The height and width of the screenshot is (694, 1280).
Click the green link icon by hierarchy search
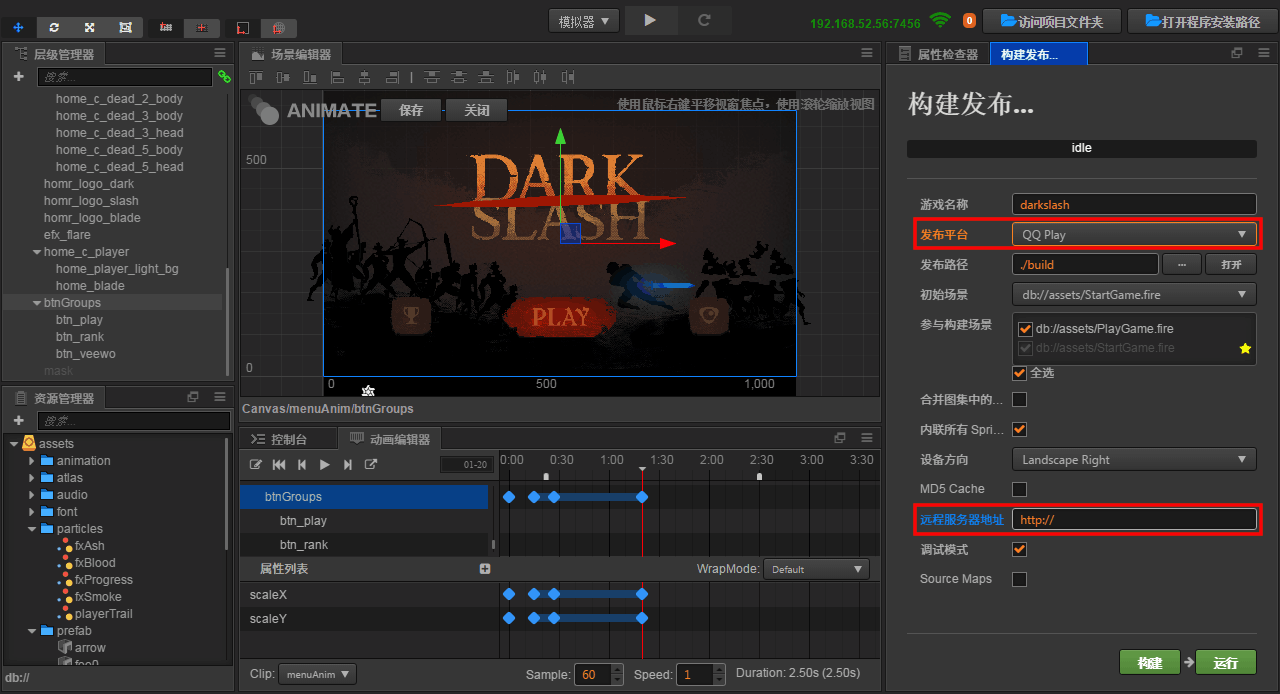224,77
